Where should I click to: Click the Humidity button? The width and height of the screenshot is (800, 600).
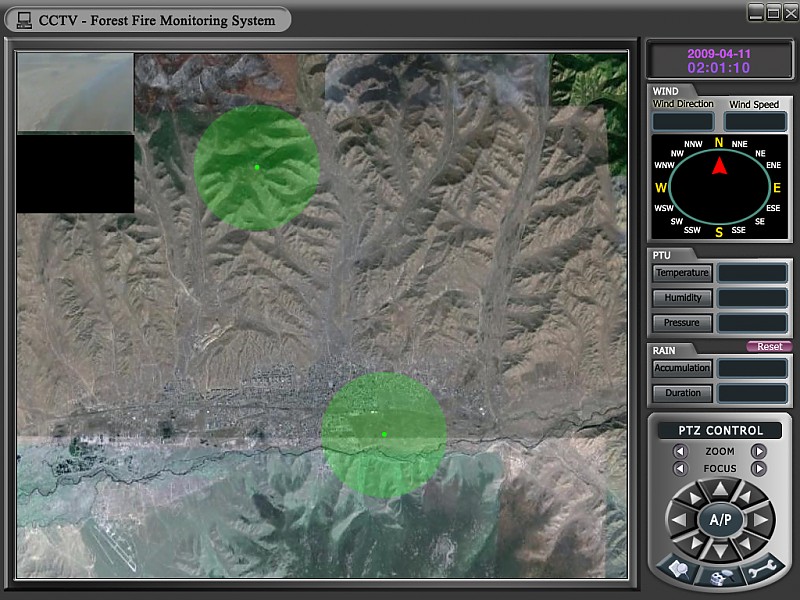pos(681,298)
